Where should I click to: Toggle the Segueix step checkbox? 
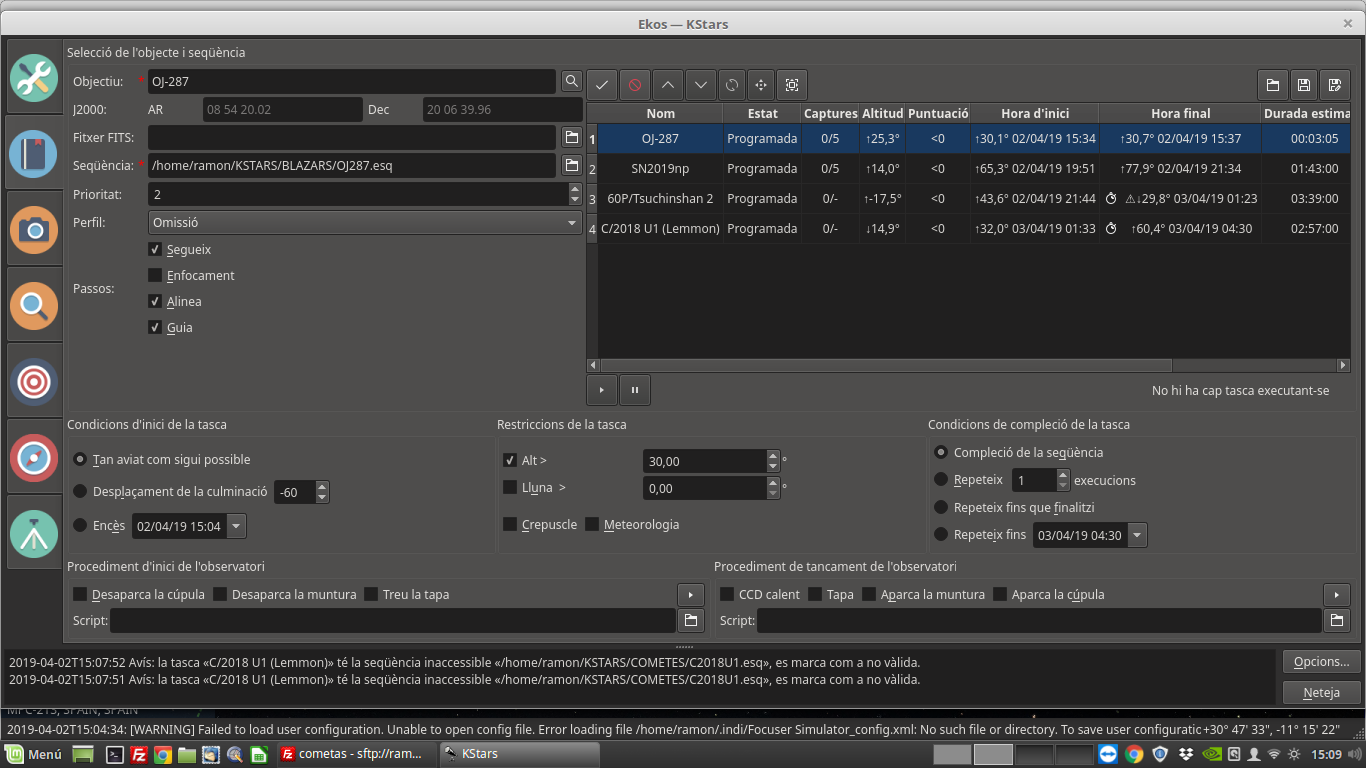pos(155,249)
